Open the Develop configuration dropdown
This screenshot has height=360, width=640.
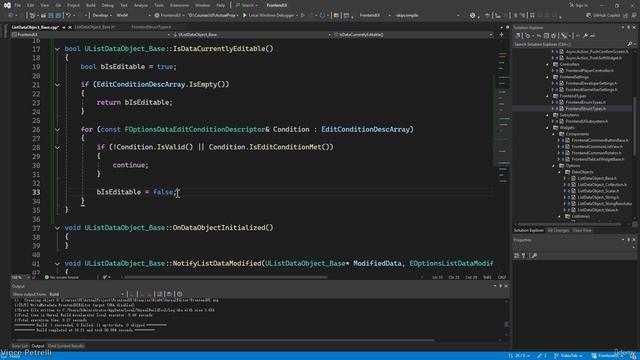tap(102, 16)
